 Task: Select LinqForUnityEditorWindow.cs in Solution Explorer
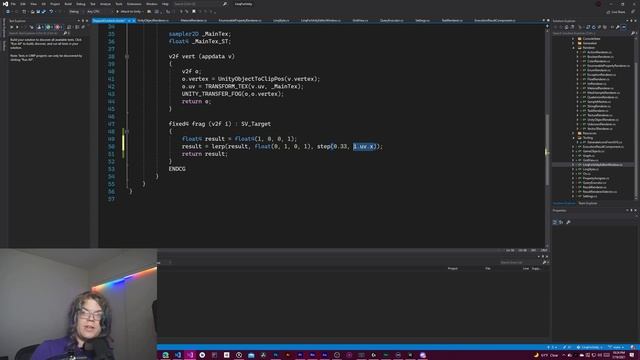602,165
